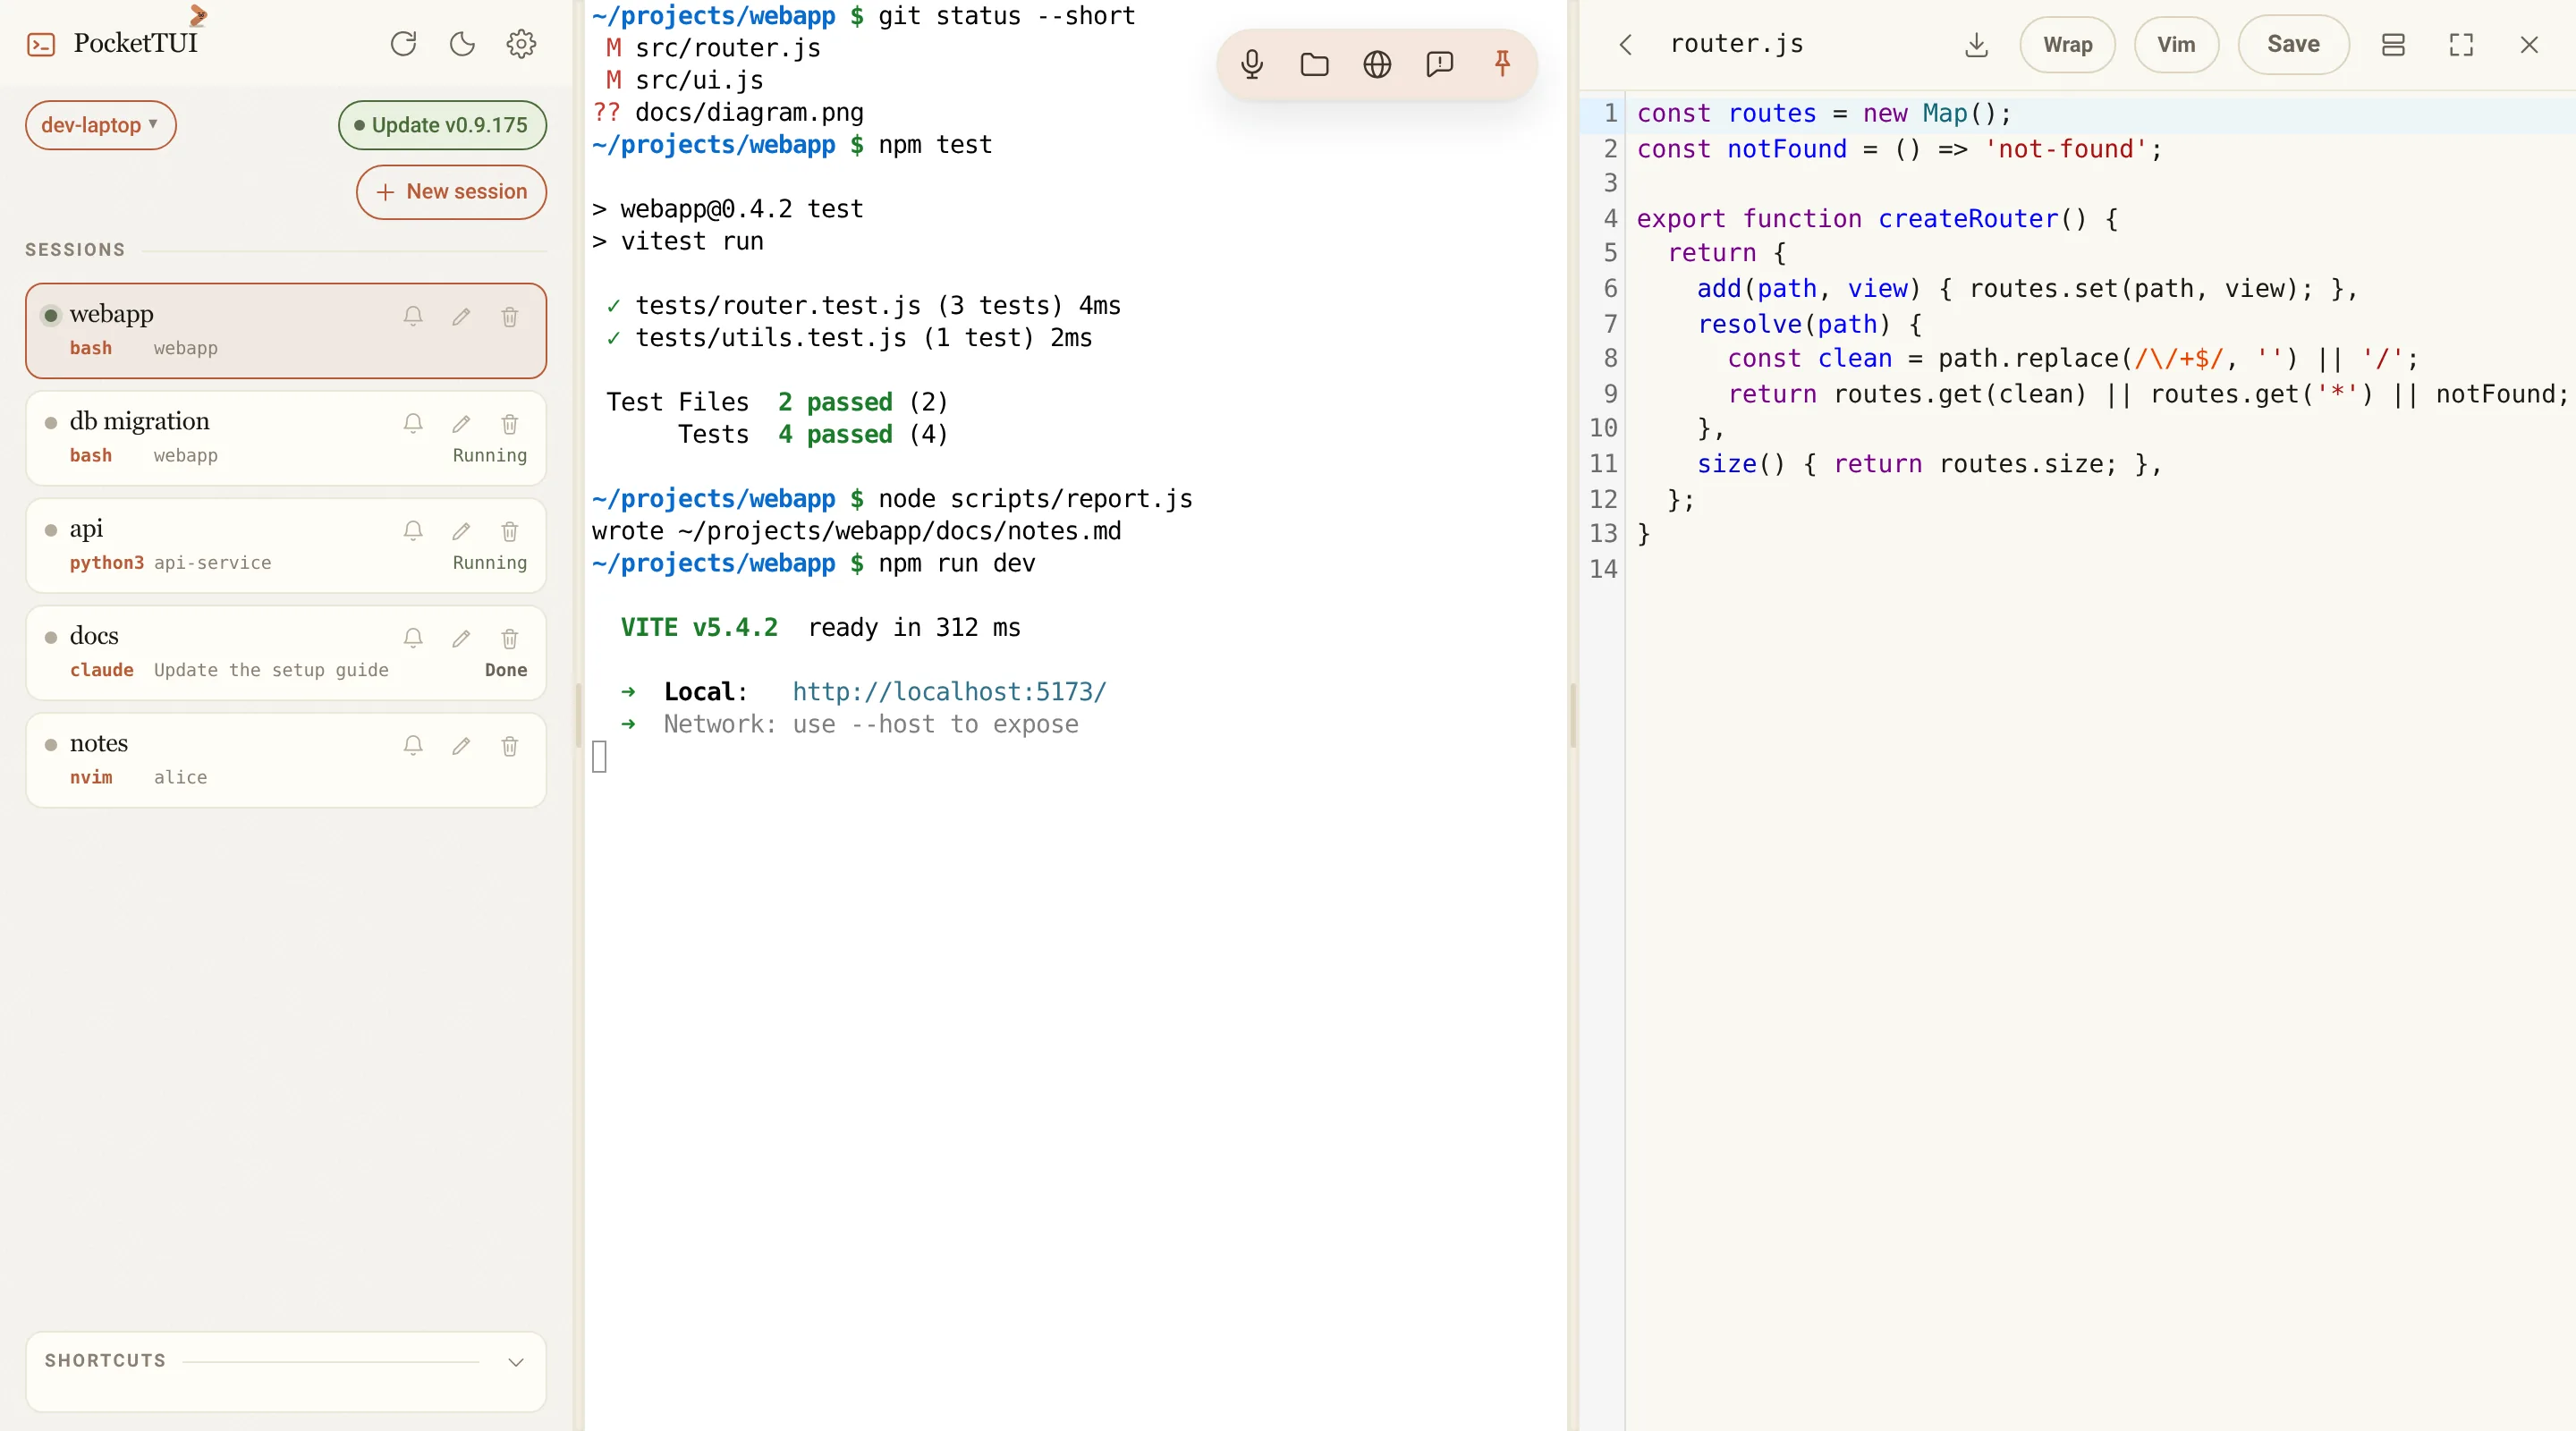Toggle the pin on the floating toolbar

pyautogui.click(x=1502, y=65)
